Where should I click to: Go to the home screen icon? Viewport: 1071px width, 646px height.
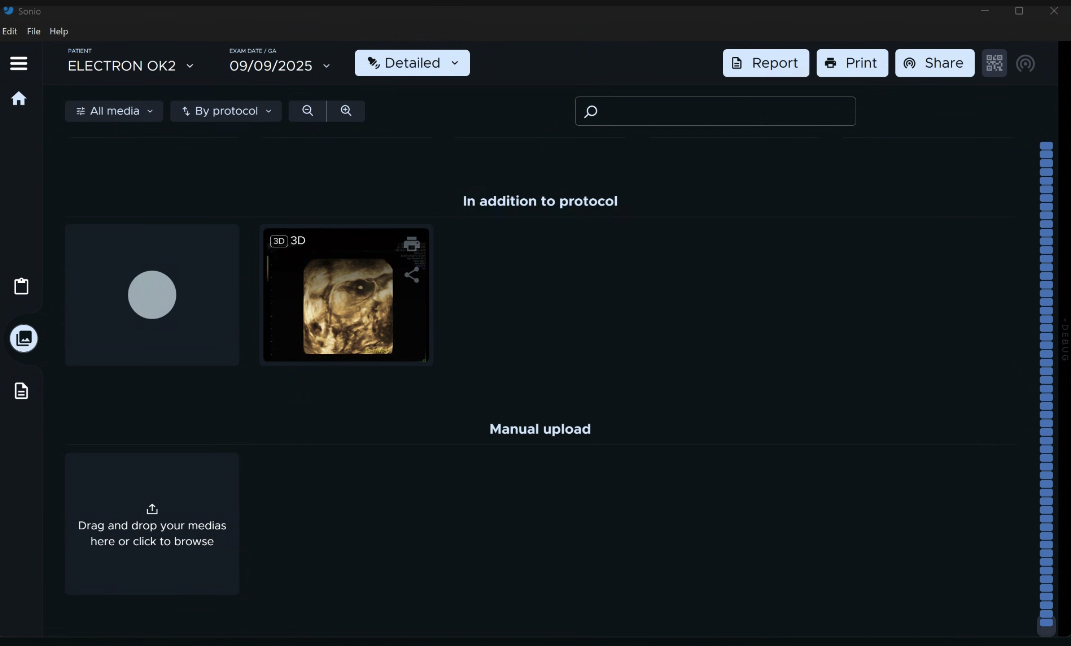click(18, 99)
